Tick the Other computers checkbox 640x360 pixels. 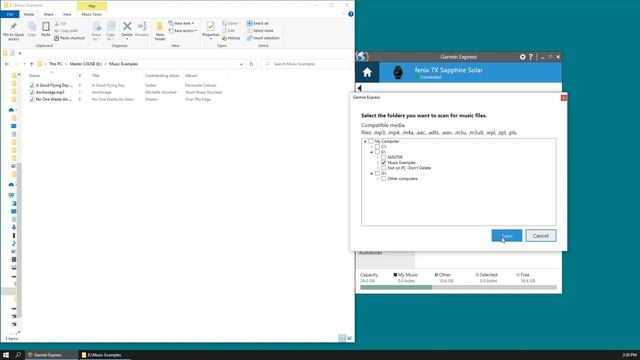click(x=384, y=179)
